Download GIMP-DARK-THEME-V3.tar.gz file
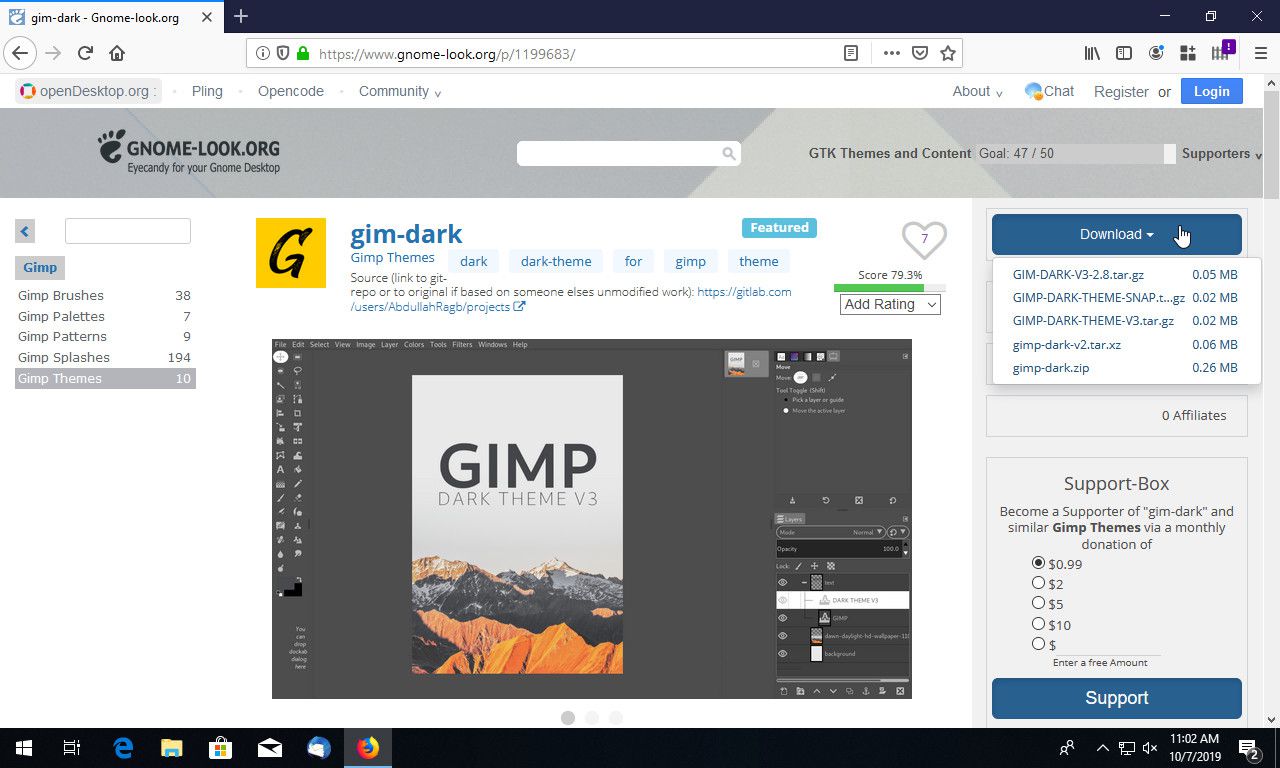 point(1093,321)
